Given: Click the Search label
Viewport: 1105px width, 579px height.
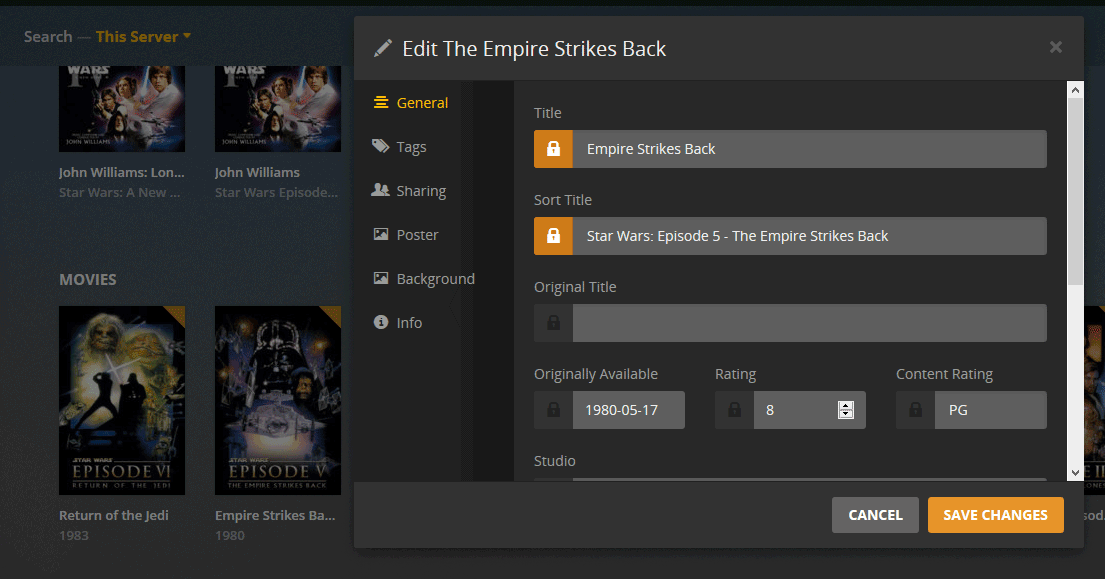Looking at the screenshot, I should (x=48, y=37).
